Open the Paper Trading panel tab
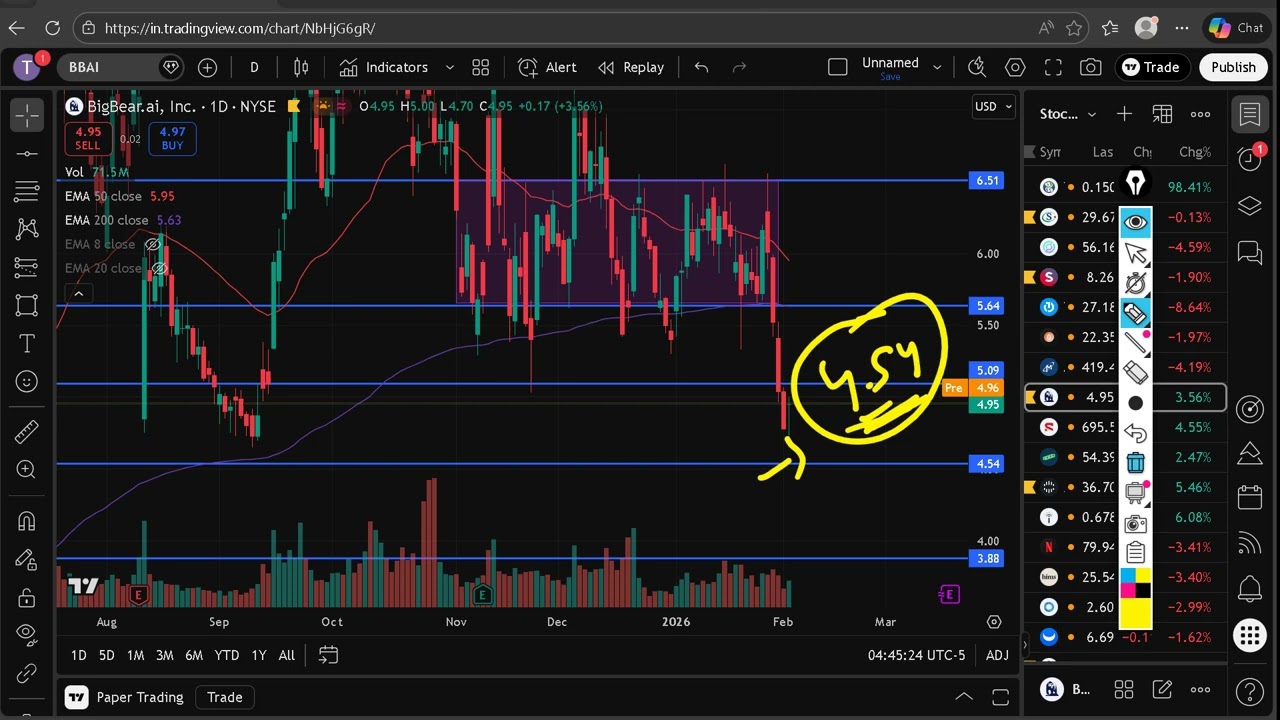Viewport: 1280px width, 720px height. coord(125,697)
